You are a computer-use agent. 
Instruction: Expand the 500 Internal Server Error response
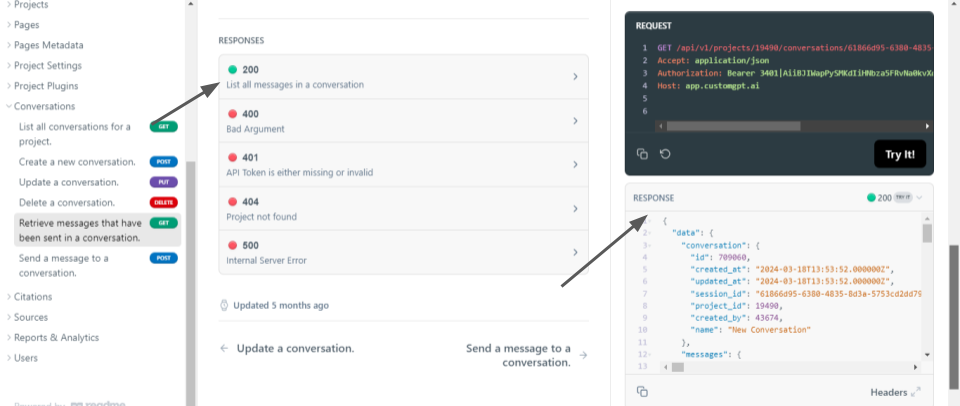(x=403, y=252)
